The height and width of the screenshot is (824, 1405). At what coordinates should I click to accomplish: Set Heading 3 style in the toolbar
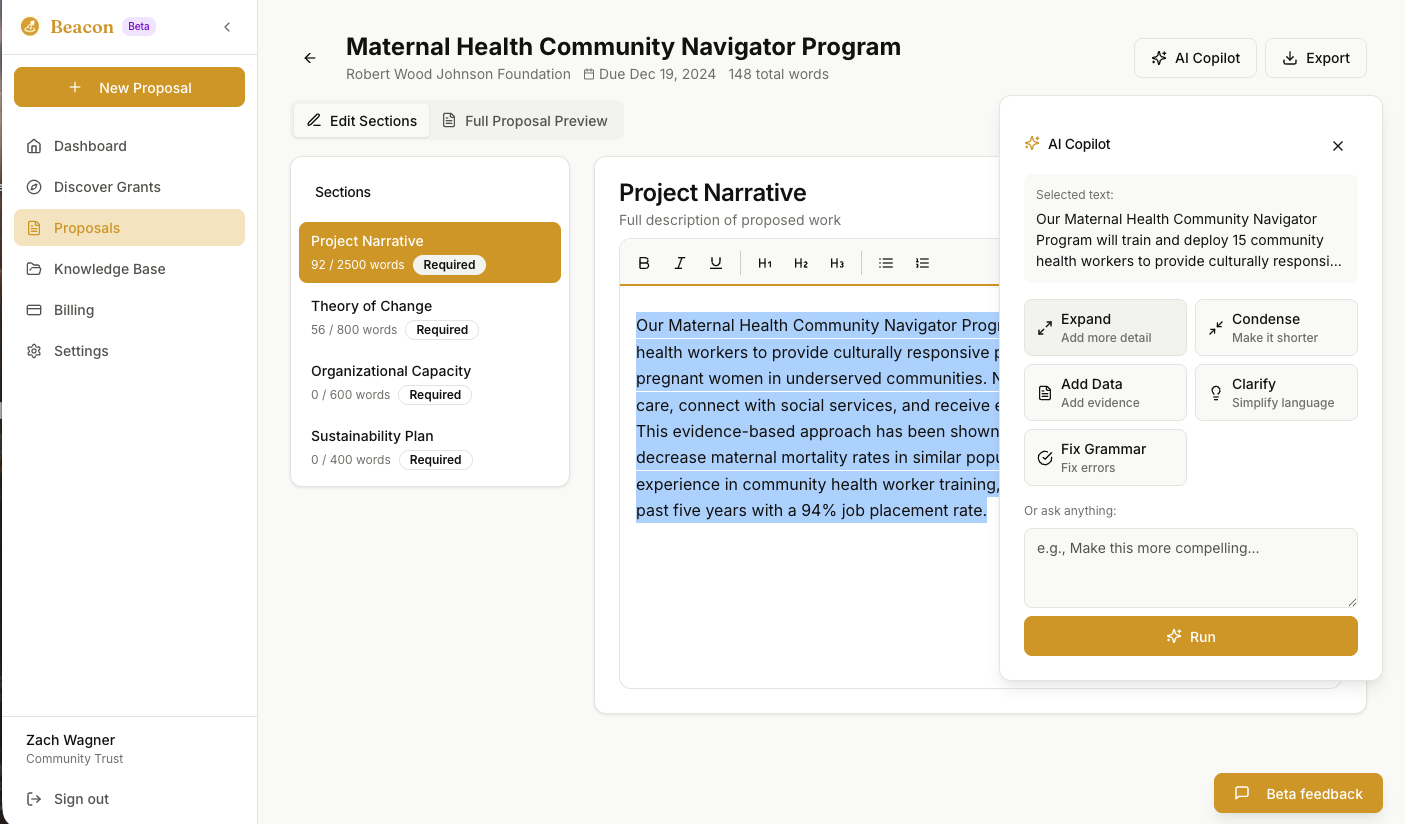837,263
